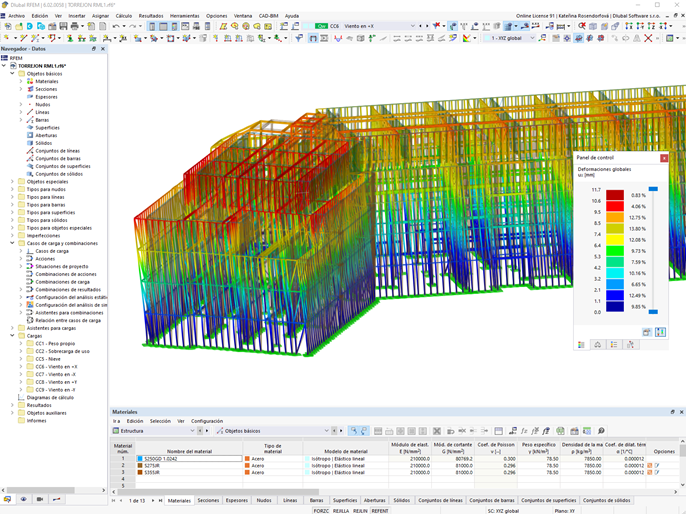The height and width of the screenshot is (514, 686).
Task: Click the previous load case arrow
Action: [421, 26]
